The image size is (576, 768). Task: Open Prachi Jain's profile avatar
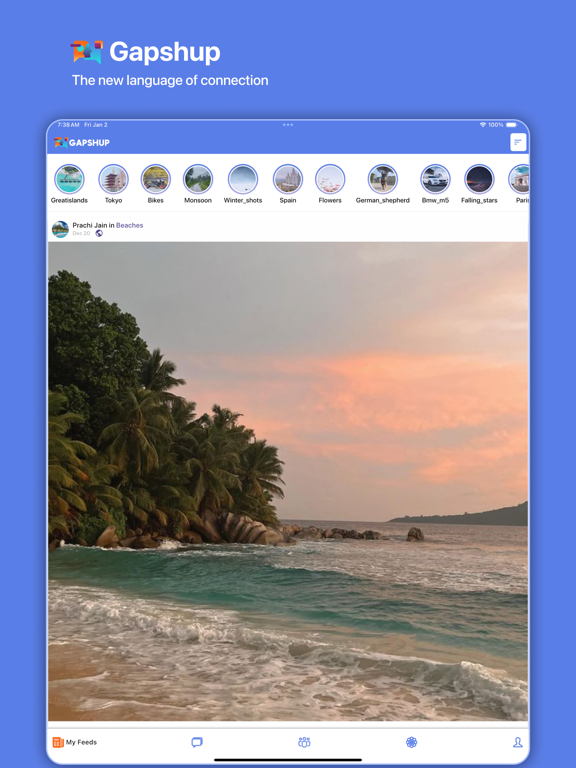click(60, 229)
